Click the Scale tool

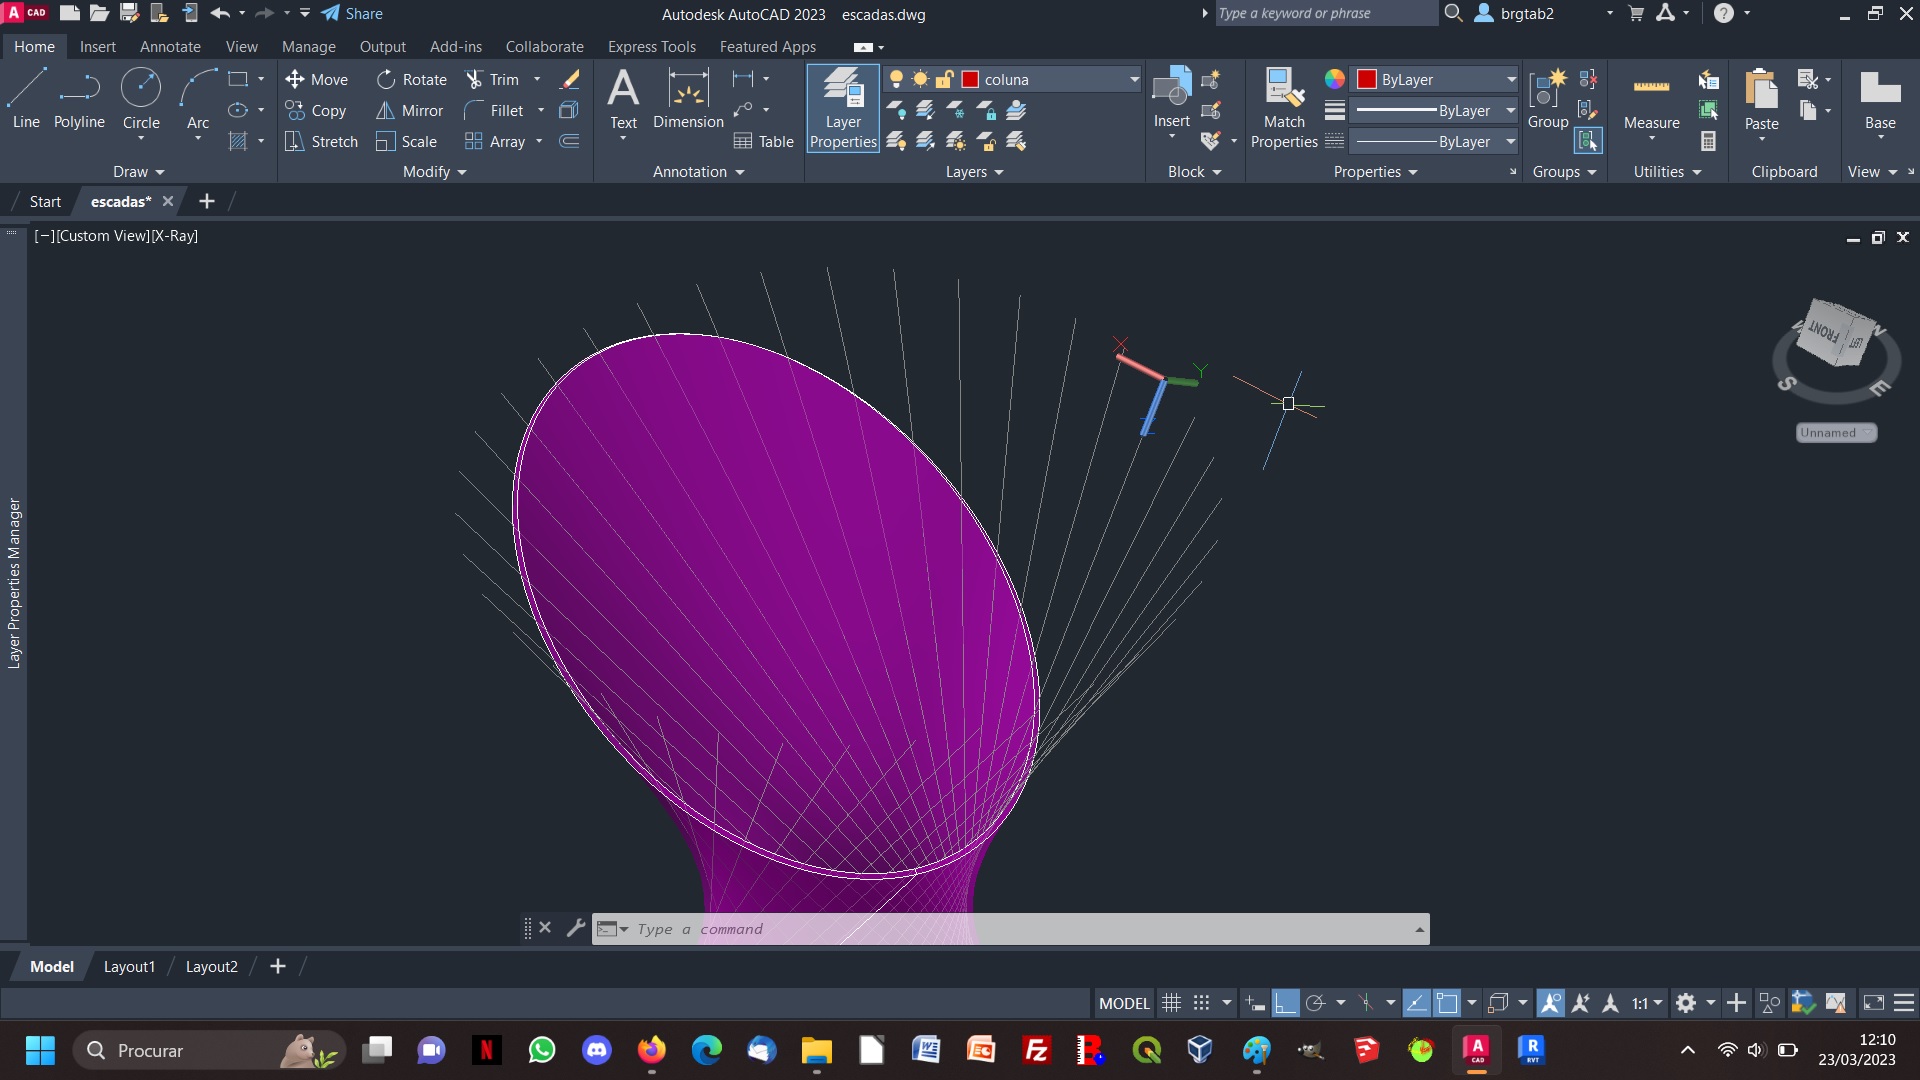(406, 141)
